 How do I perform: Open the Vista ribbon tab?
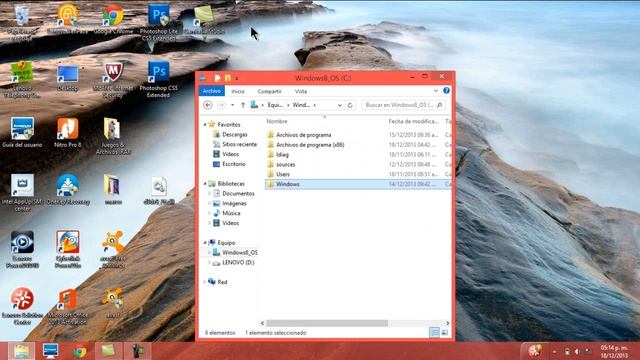coord(301,91)
